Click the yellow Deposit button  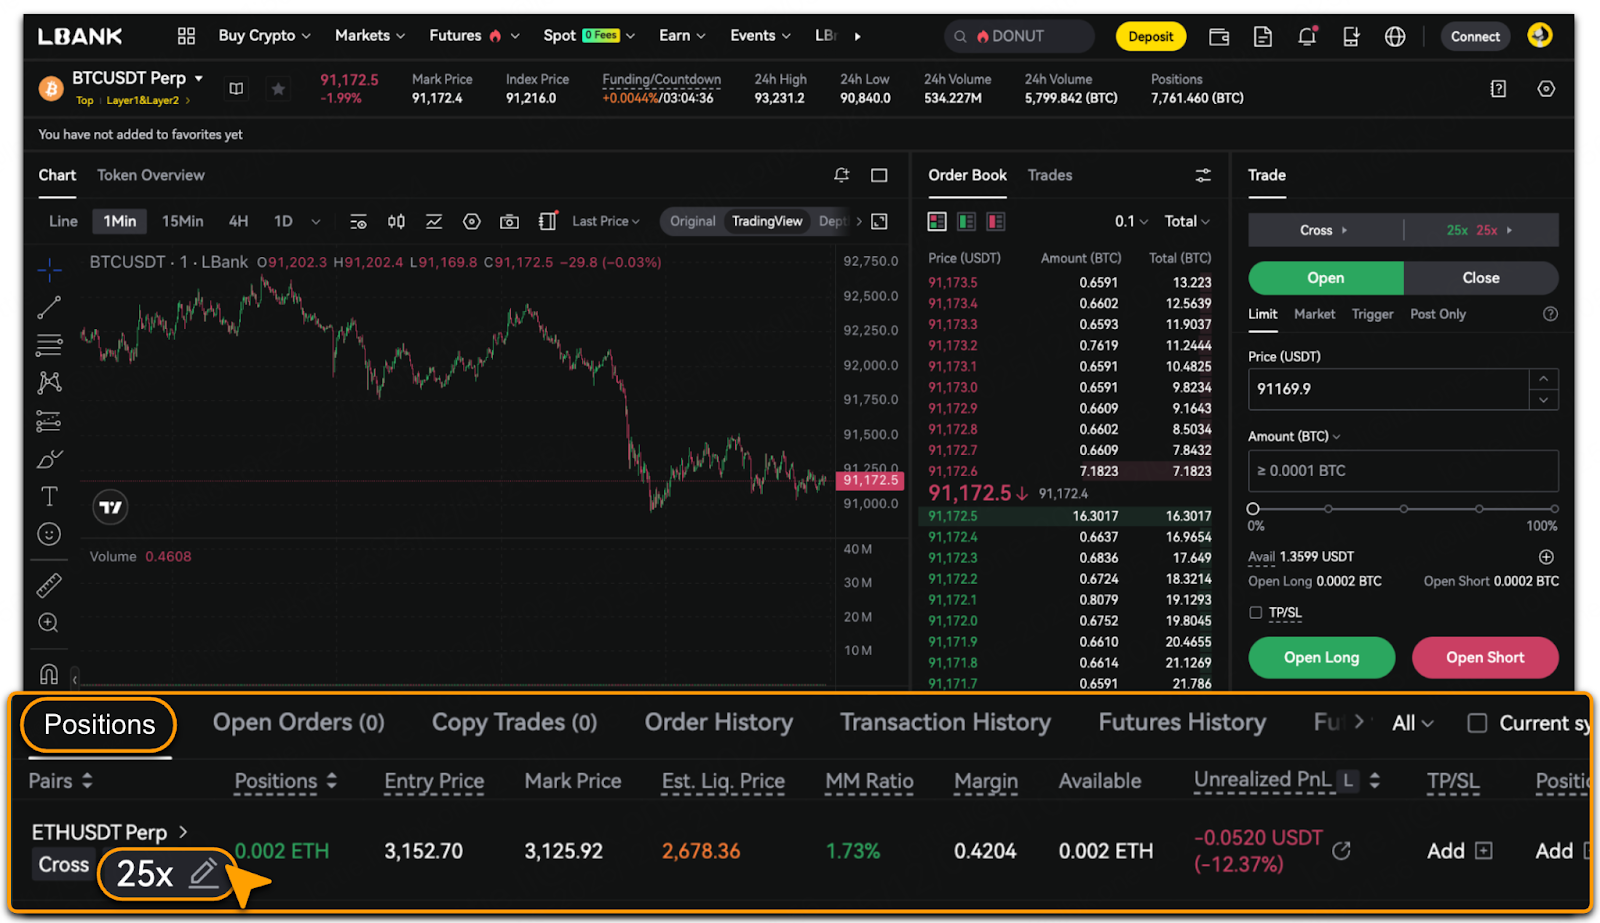point(1150,37)
